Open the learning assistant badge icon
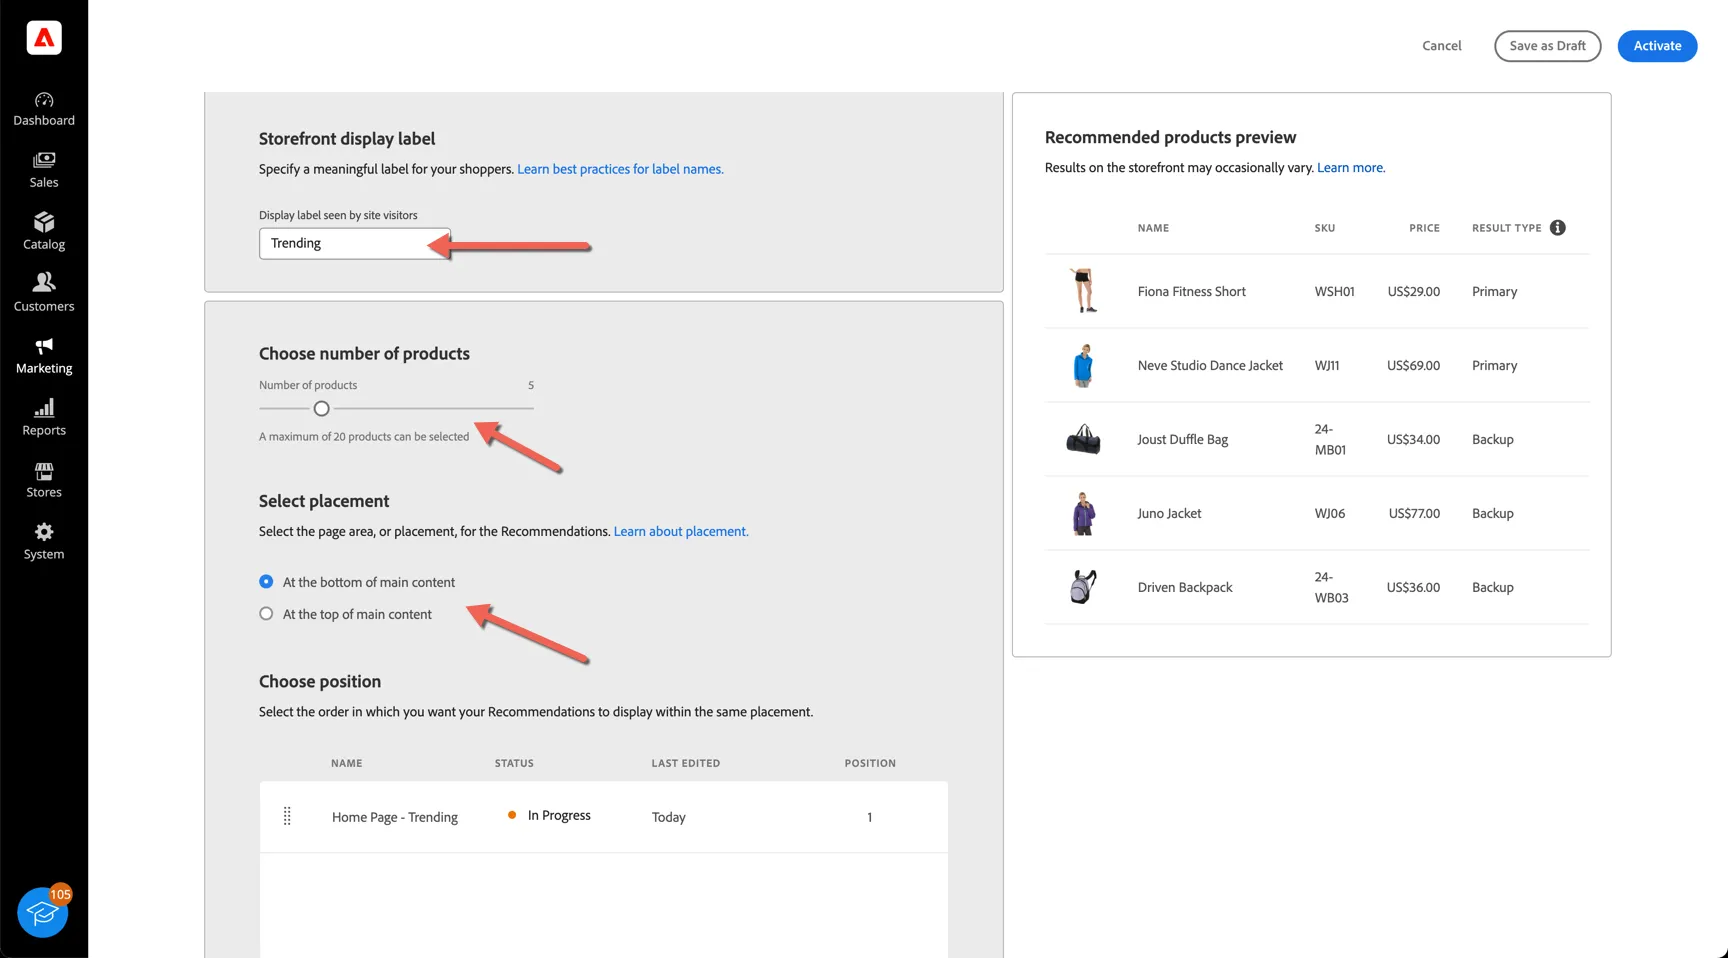This screenshot has width=1728, height=958. pyautogui.click(x=43, y=912)
